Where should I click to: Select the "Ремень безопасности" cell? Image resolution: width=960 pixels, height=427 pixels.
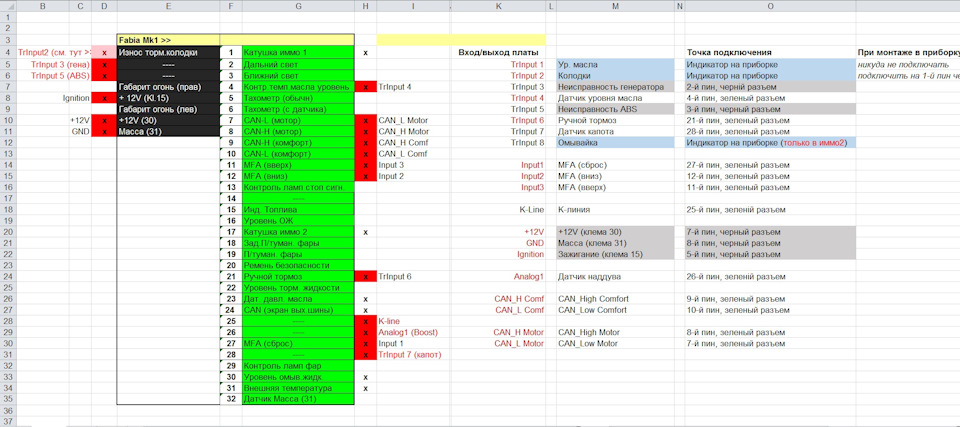point(298,265)
